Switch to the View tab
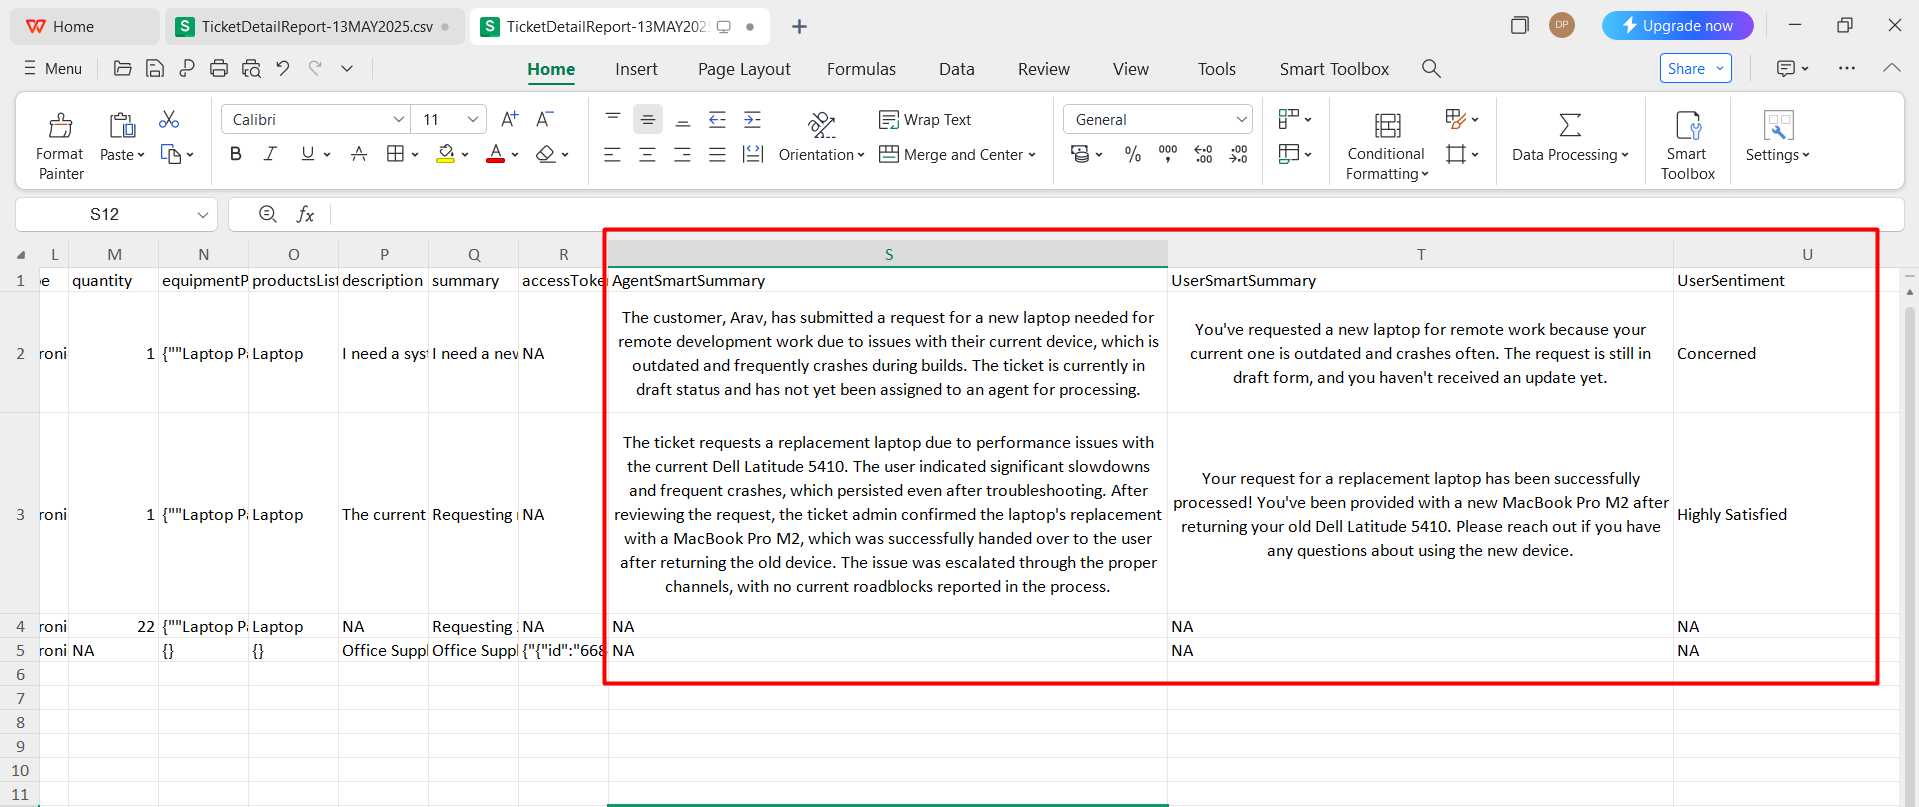The image size is (1919, 807). pos(1130,69)
